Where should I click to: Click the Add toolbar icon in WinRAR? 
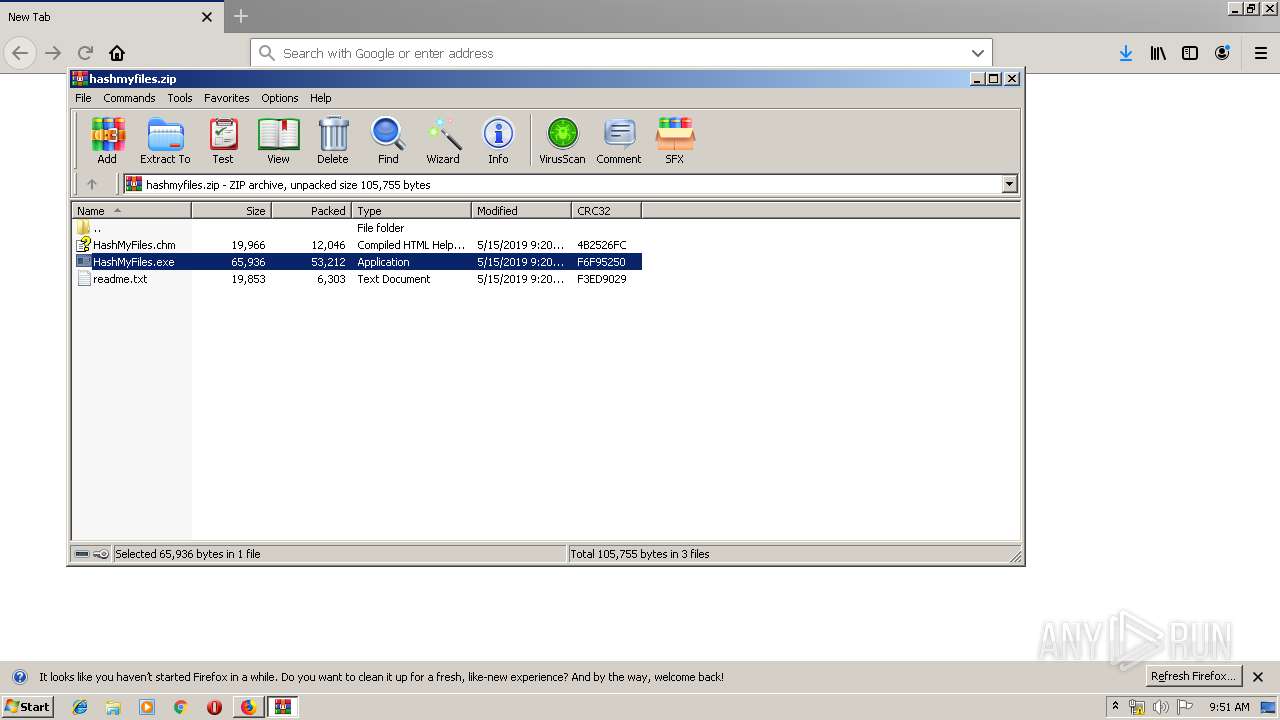[x=107, y=140]
